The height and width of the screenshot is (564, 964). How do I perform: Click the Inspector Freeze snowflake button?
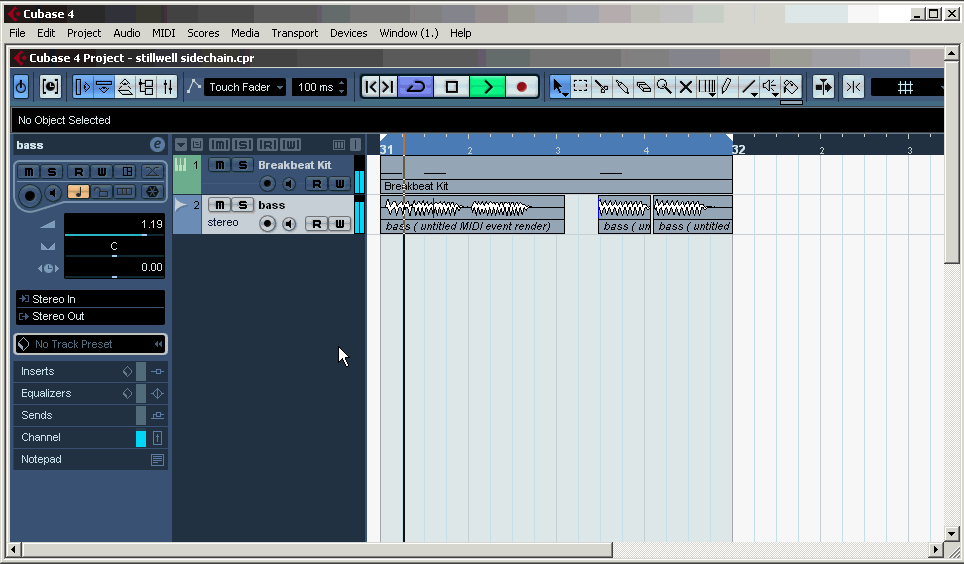click(x=152, y=192)
